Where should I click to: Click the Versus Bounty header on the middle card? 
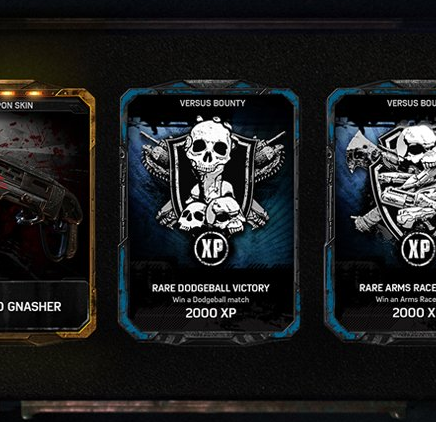point(212,103)
